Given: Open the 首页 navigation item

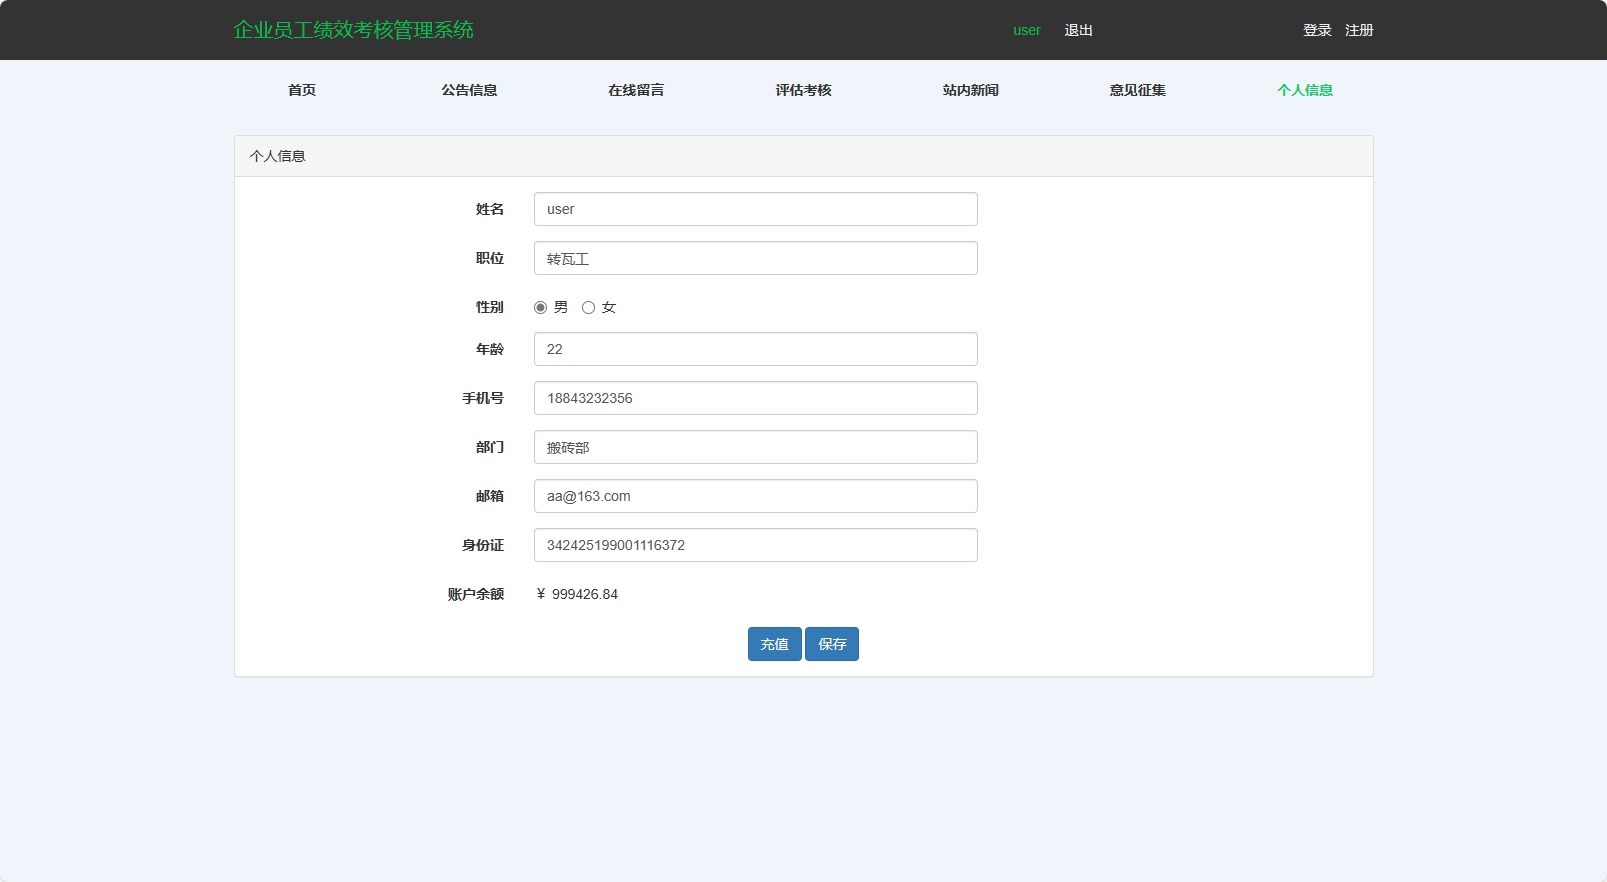Looking at the screenshot, I should 302,90.
